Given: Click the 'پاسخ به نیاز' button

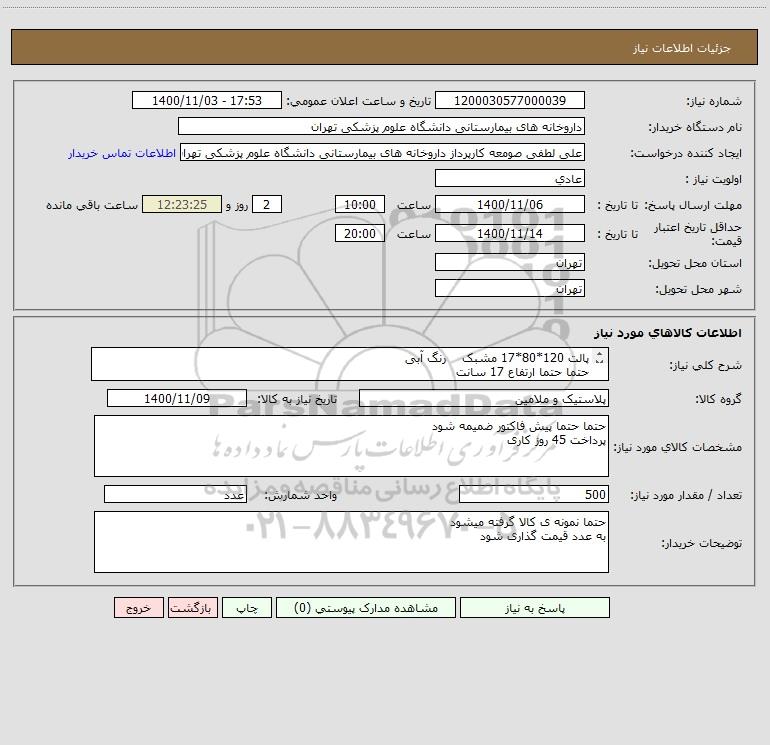Looking at the screenshot, I should tap(534, 608).
